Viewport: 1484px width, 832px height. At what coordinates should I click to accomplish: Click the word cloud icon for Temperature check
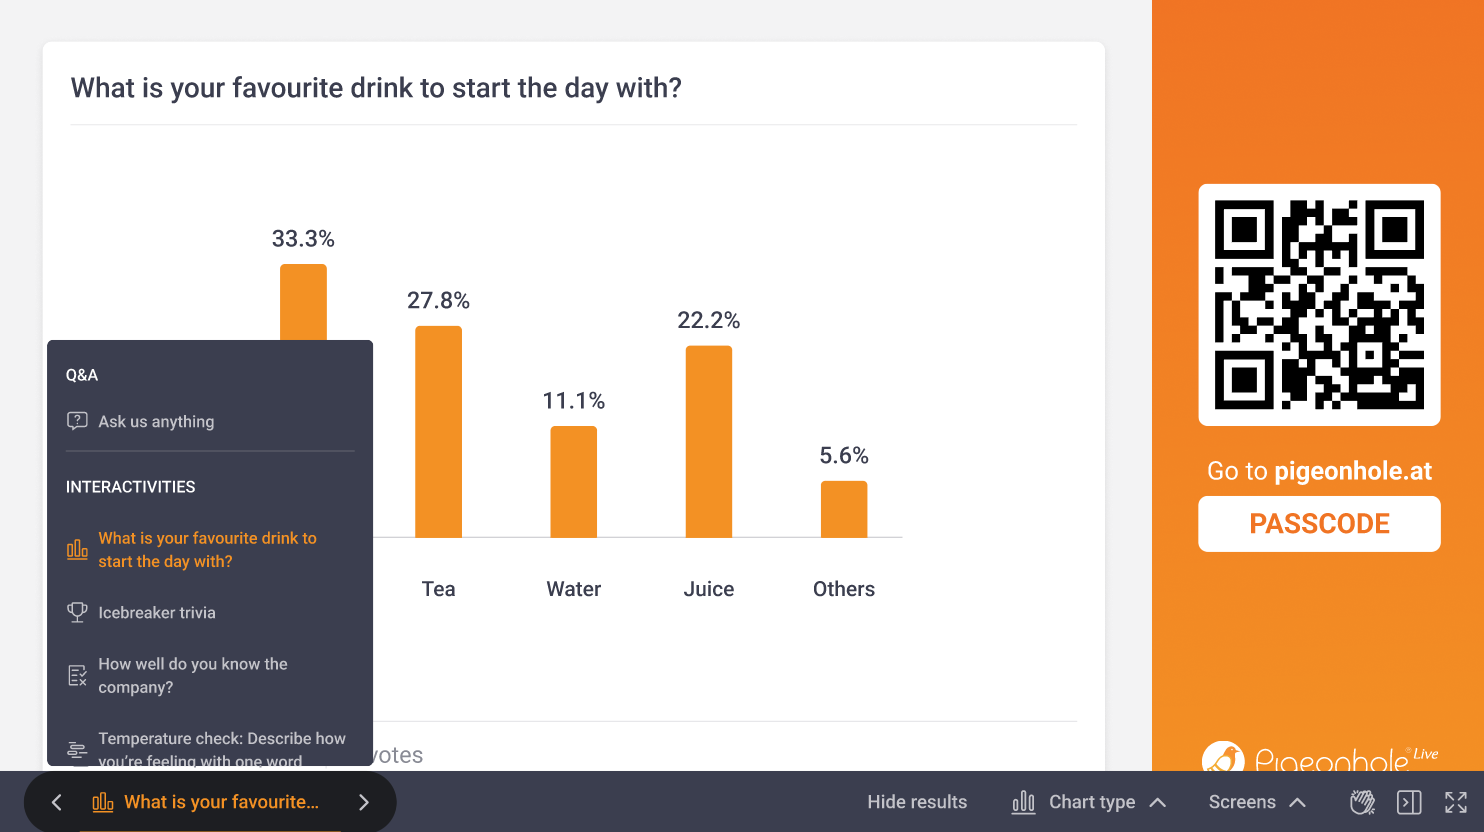point(77,750)
